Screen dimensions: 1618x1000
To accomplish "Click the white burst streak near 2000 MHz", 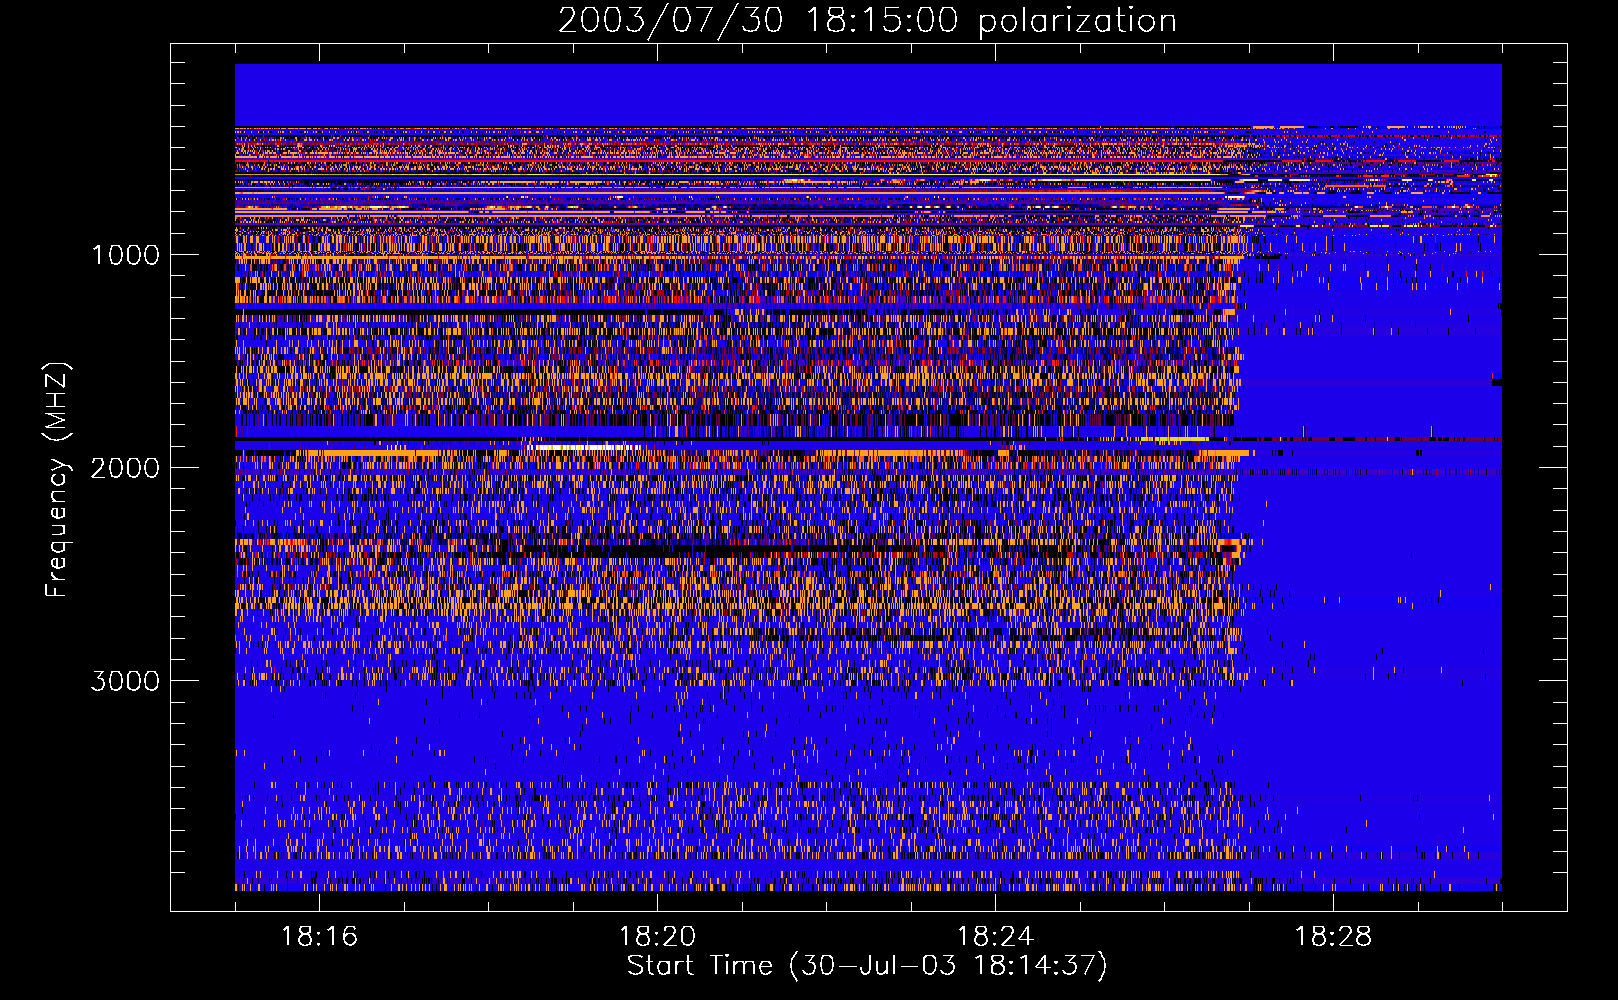I will click(585, 447).
